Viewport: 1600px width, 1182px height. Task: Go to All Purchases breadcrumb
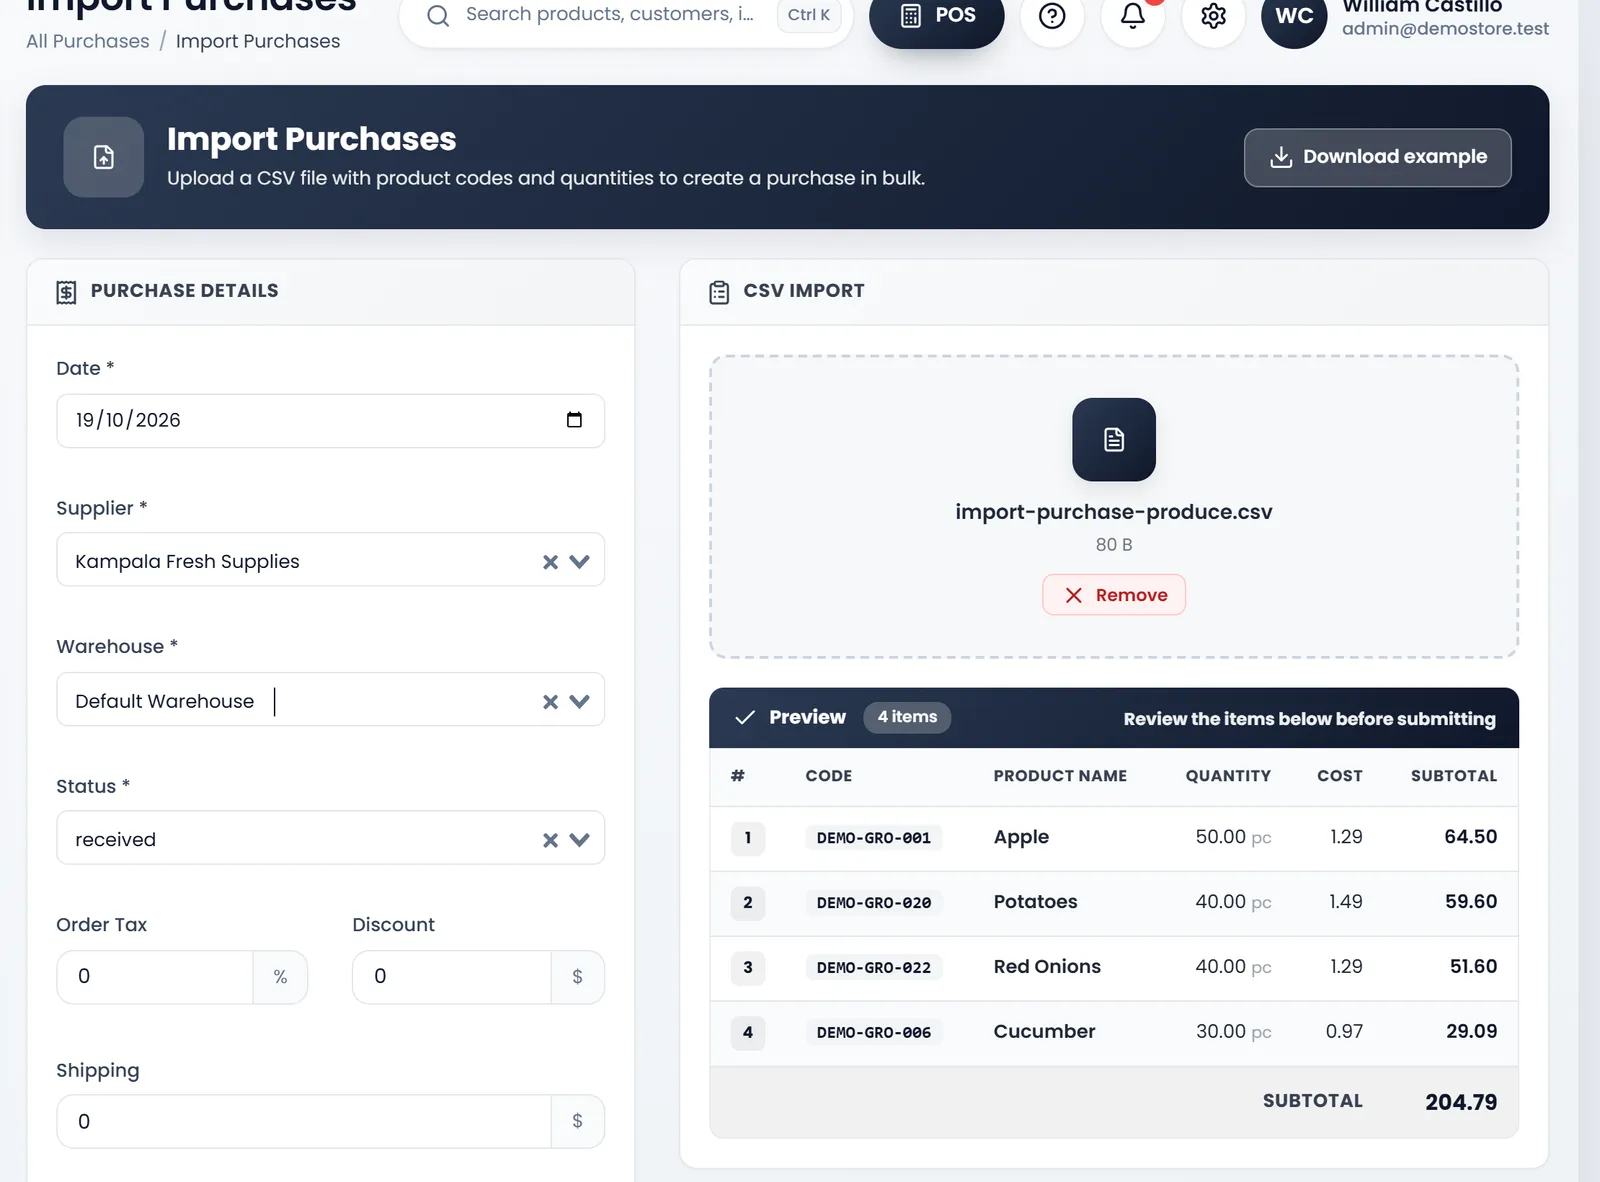[x=88, y=41]
